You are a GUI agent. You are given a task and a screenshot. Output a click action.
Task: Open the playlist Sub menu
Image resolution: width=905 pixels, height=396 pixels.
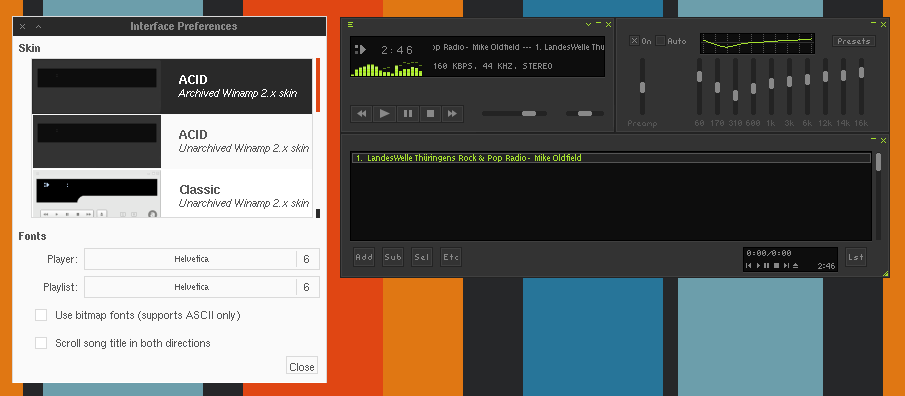point(393,257)
